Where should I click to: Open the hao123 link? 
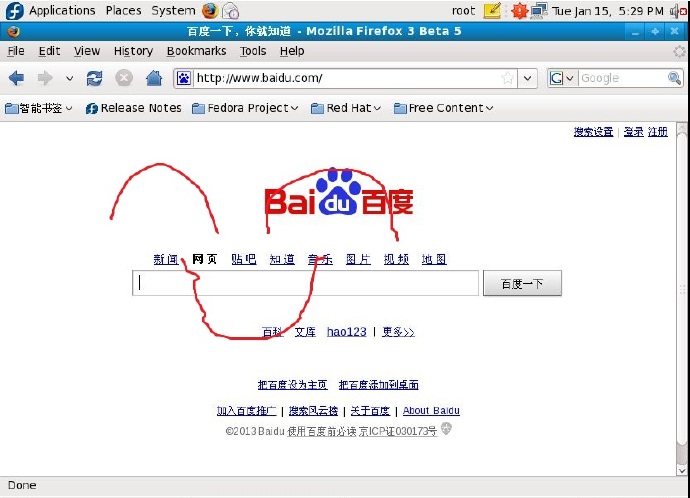pos(347,332)
